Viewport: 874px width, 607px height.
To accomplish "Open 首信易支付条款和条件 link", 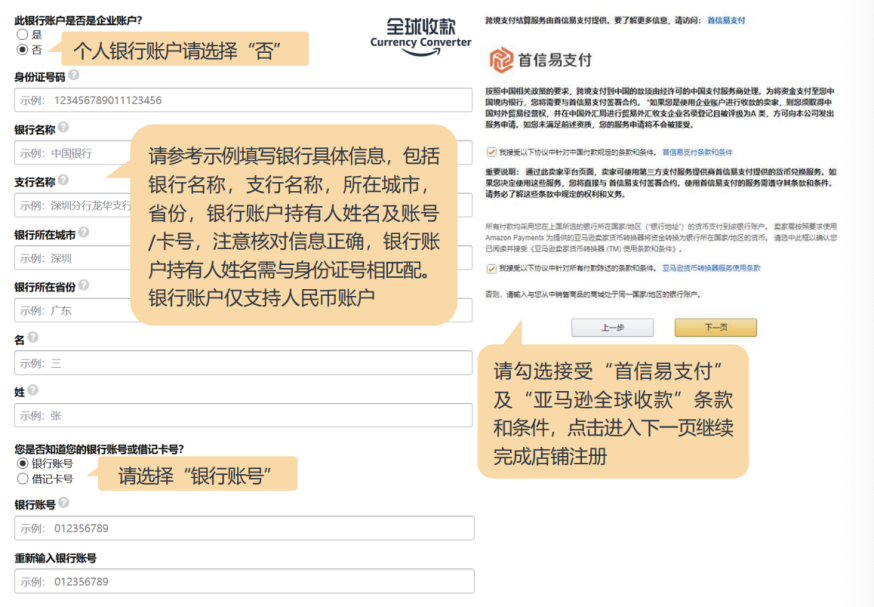I will pyautogui.click(x=697, y=152).
